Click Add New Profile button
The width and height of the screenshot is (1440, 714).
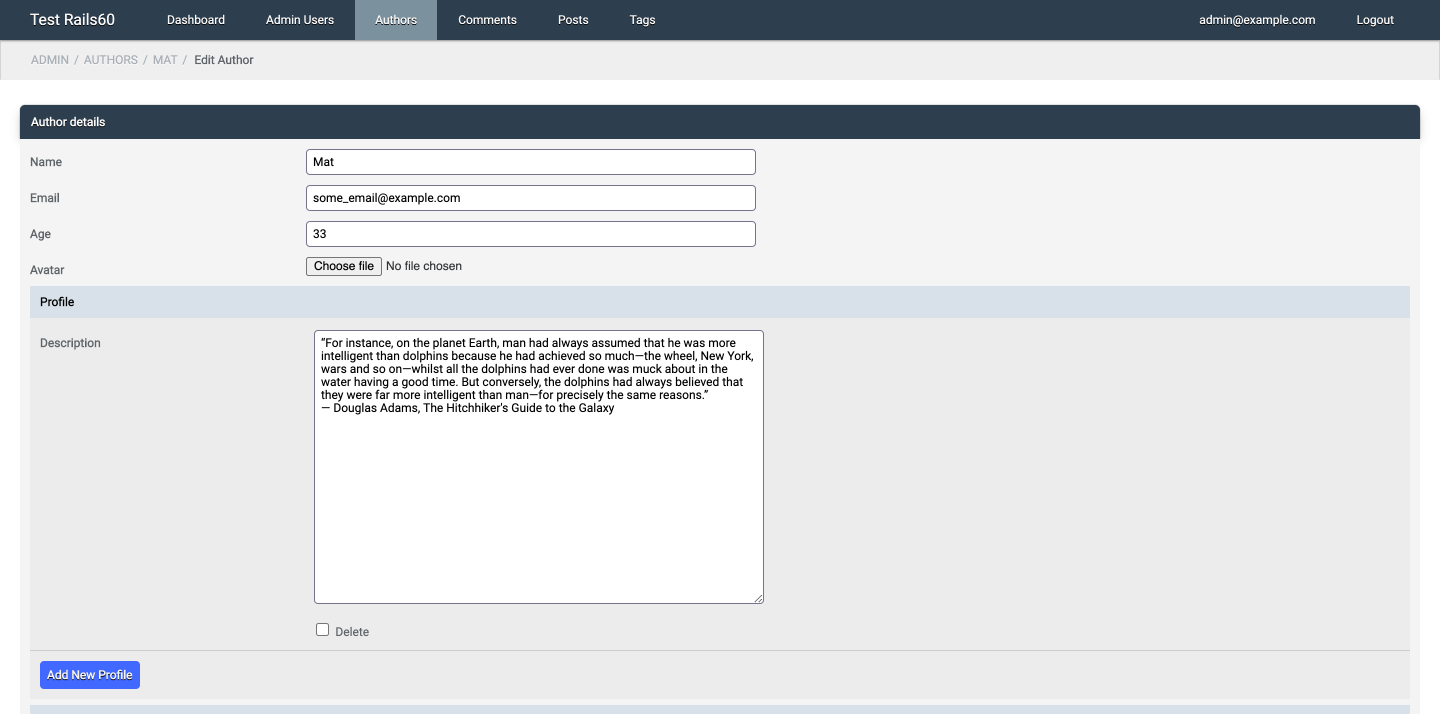pyautogui.click(x=90, y=675)
